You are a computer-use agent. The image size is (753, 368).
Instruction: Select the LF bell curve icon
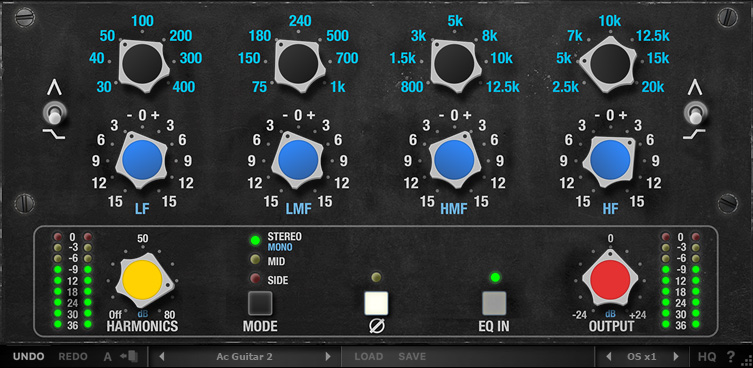tap(54, 88)
